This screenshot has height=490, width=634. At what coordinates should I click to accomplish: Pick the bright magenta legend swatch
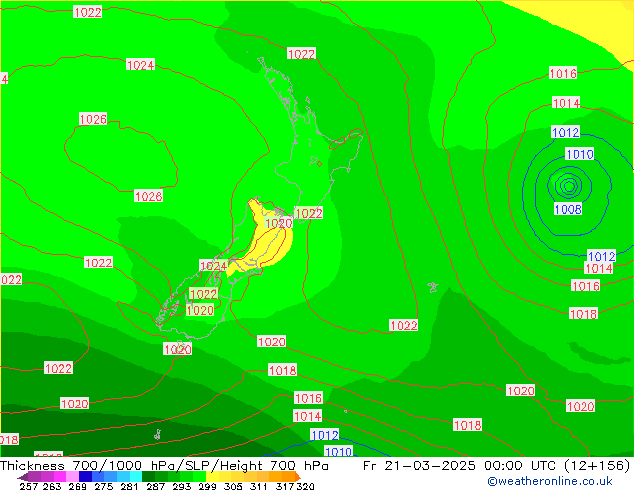(x=60, y=476)
